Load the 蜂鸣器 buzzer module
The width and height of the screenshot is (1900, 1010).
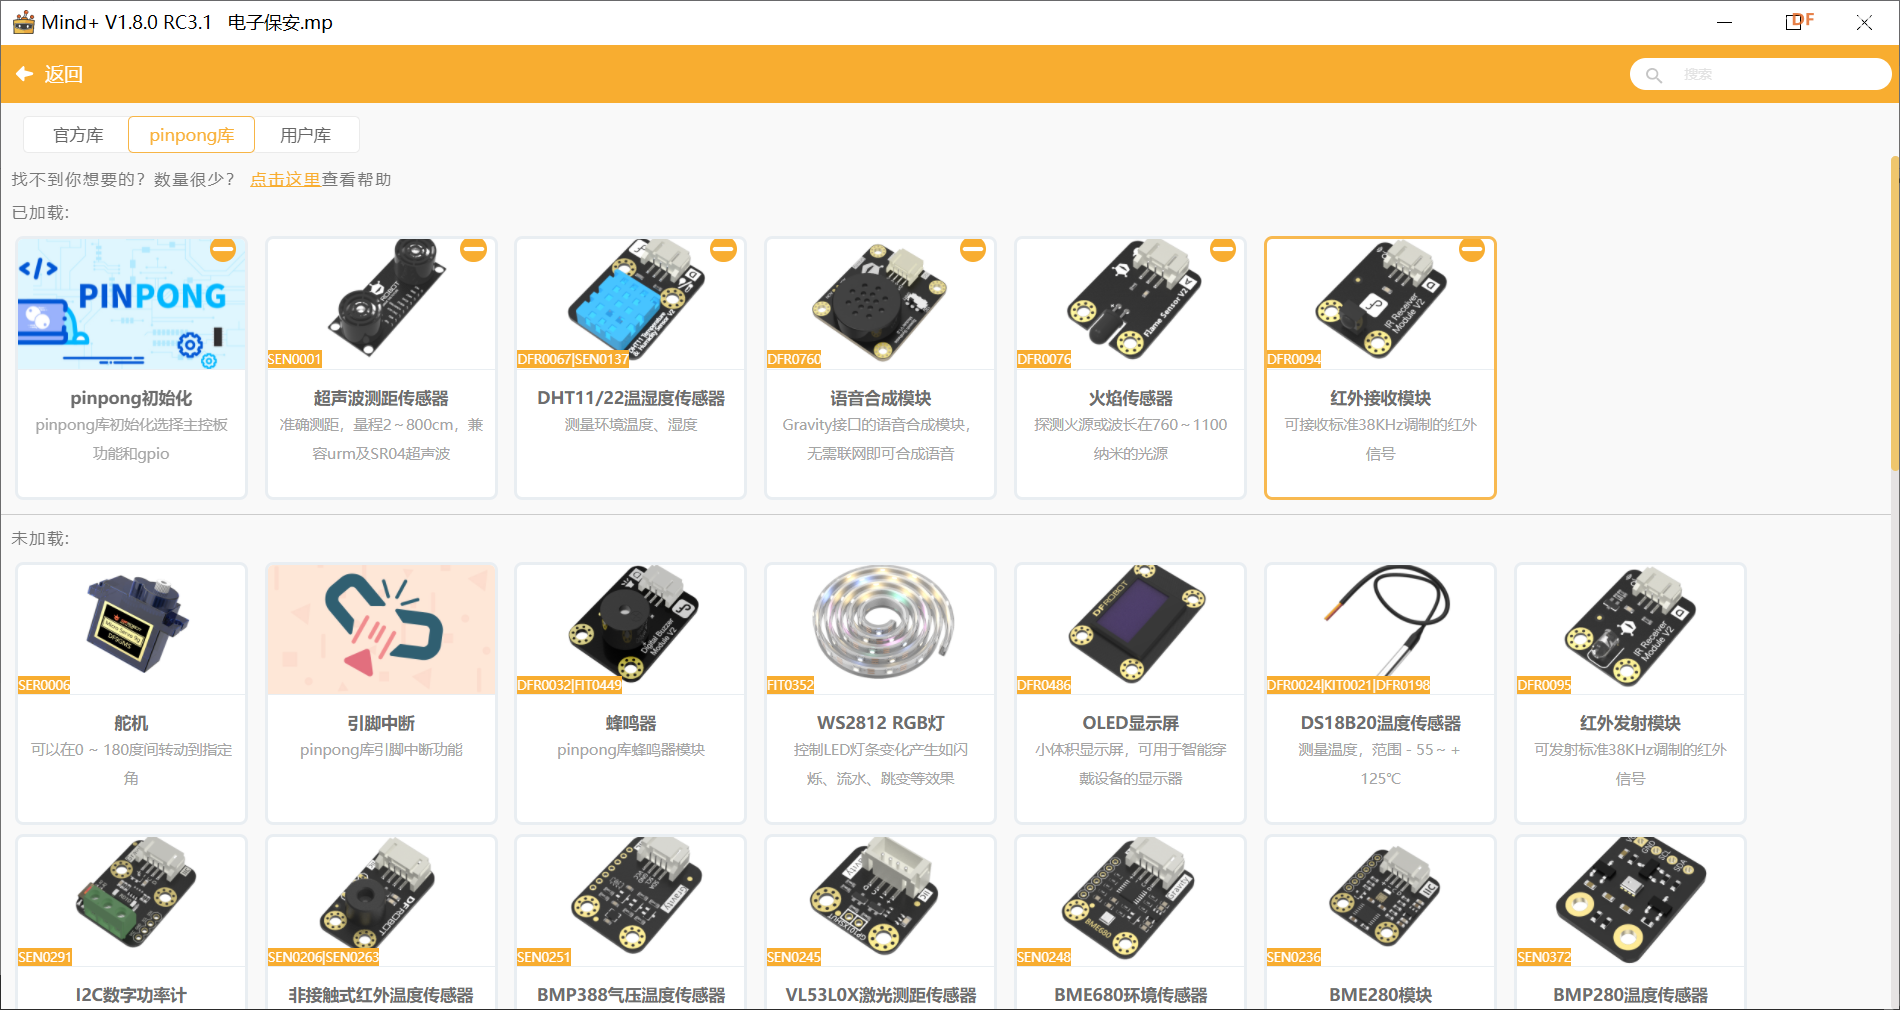point(631,693)
